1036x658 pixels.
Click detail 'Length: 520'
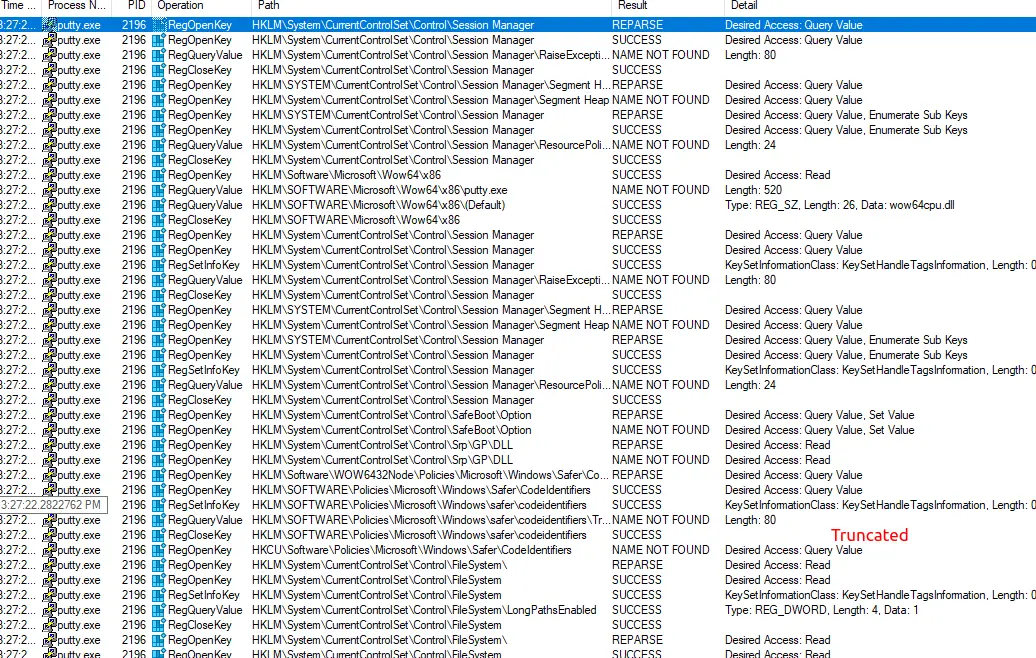tap(753, 190)
